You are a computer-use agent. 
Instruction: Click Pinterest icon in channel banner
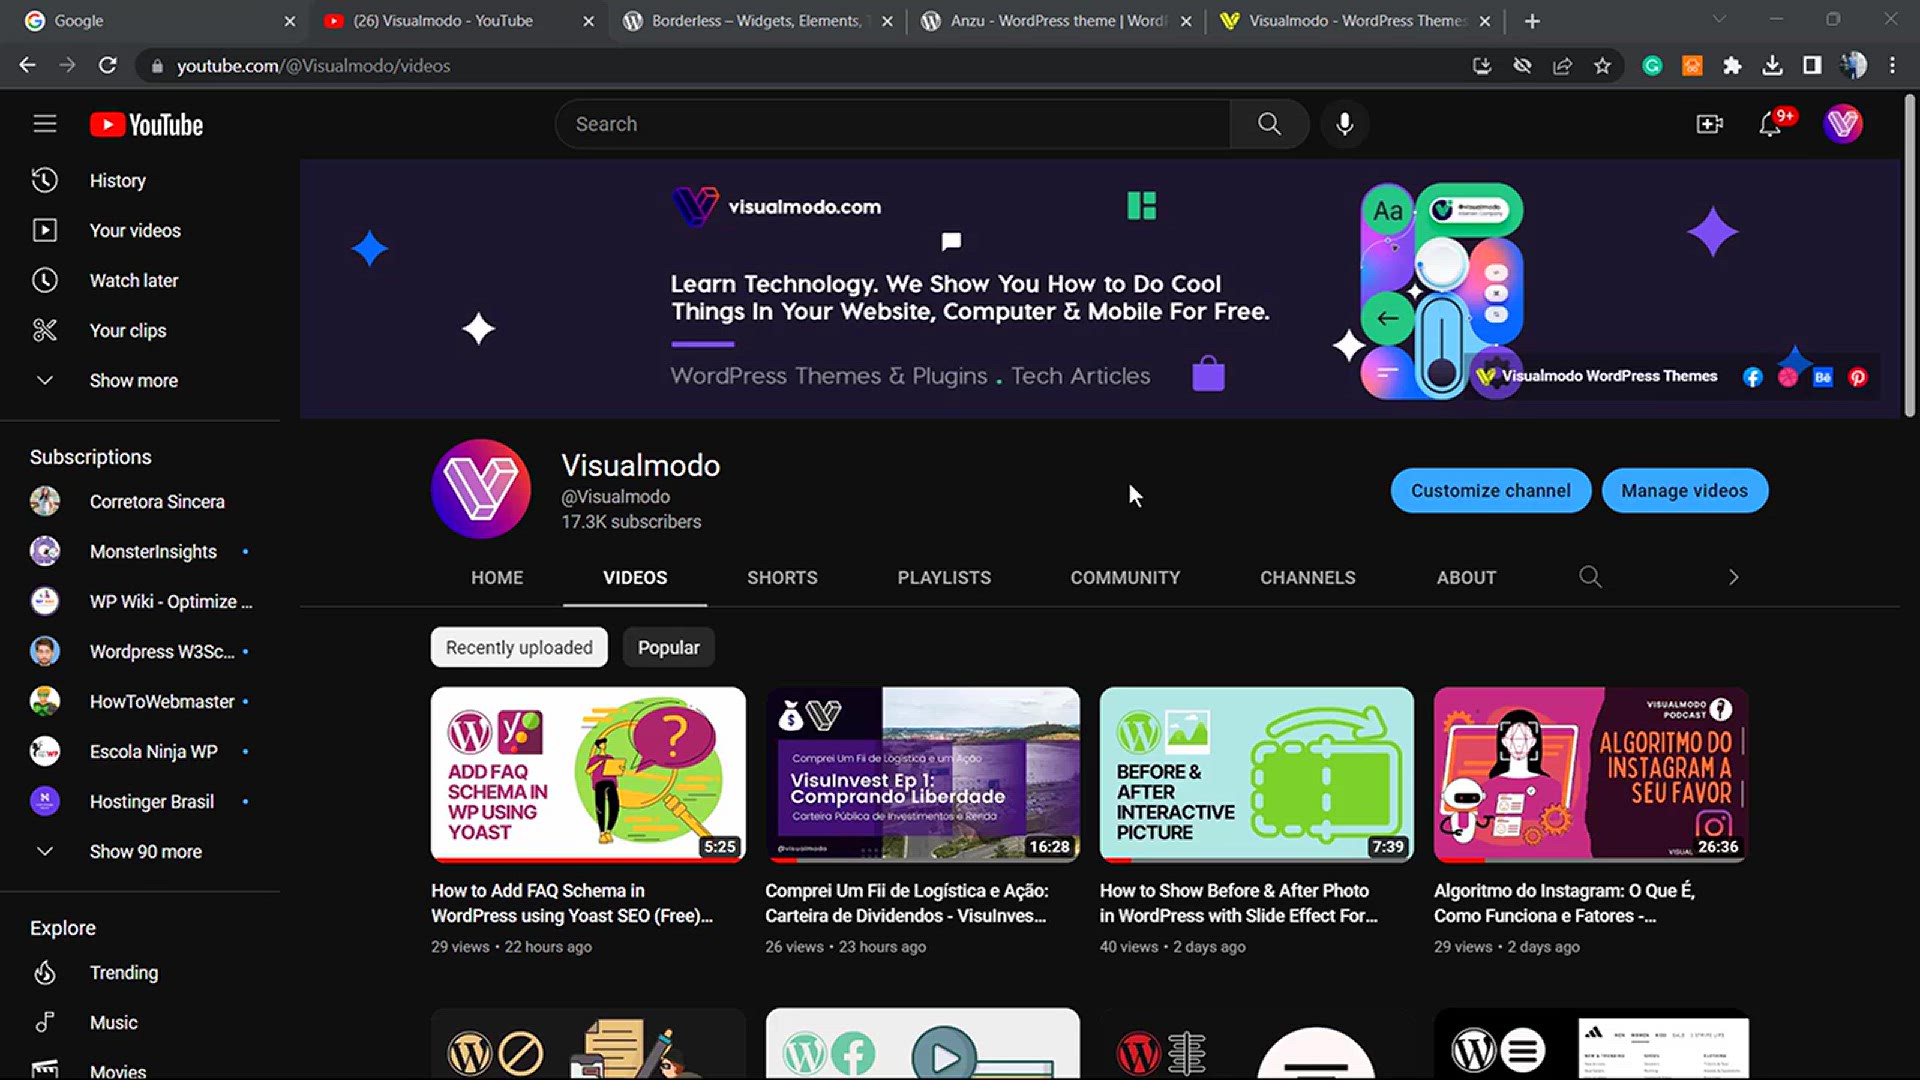click(x=1857, y=377)
